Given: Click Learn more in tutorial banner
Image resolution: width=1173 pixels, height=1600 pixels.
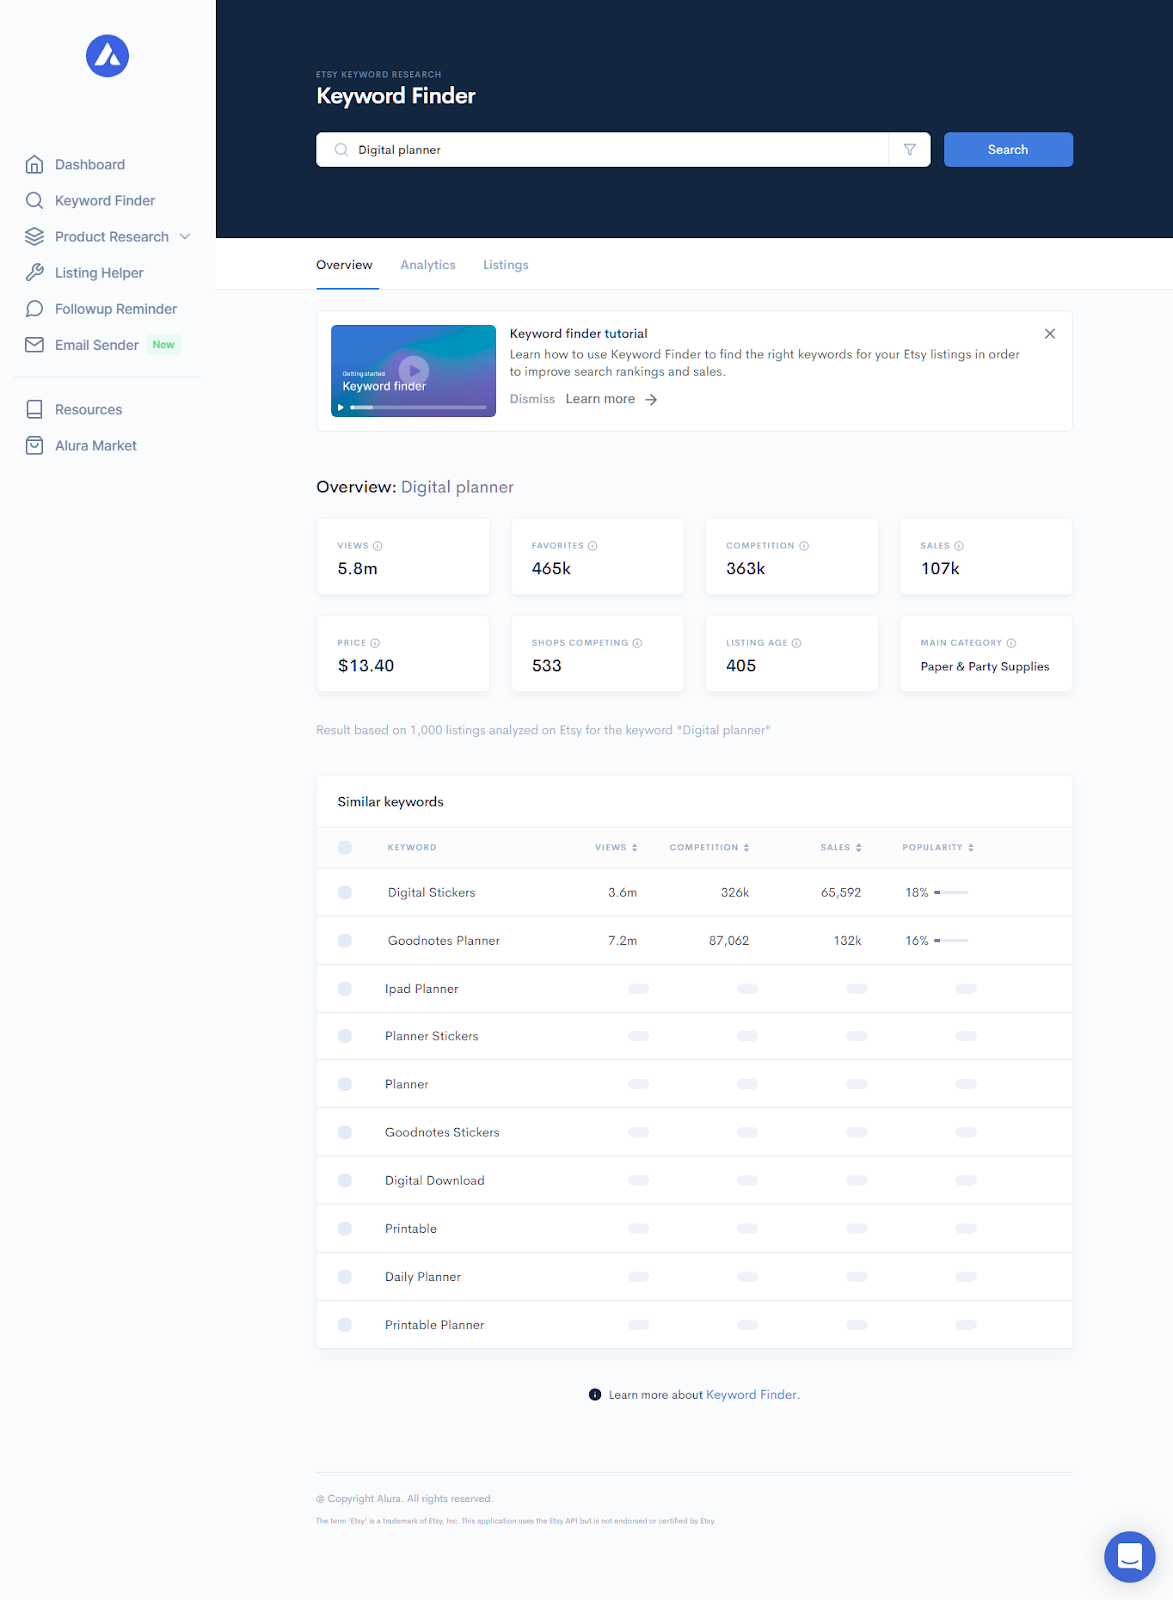Looking at the screenshot, I should click(x=600, y=399).
